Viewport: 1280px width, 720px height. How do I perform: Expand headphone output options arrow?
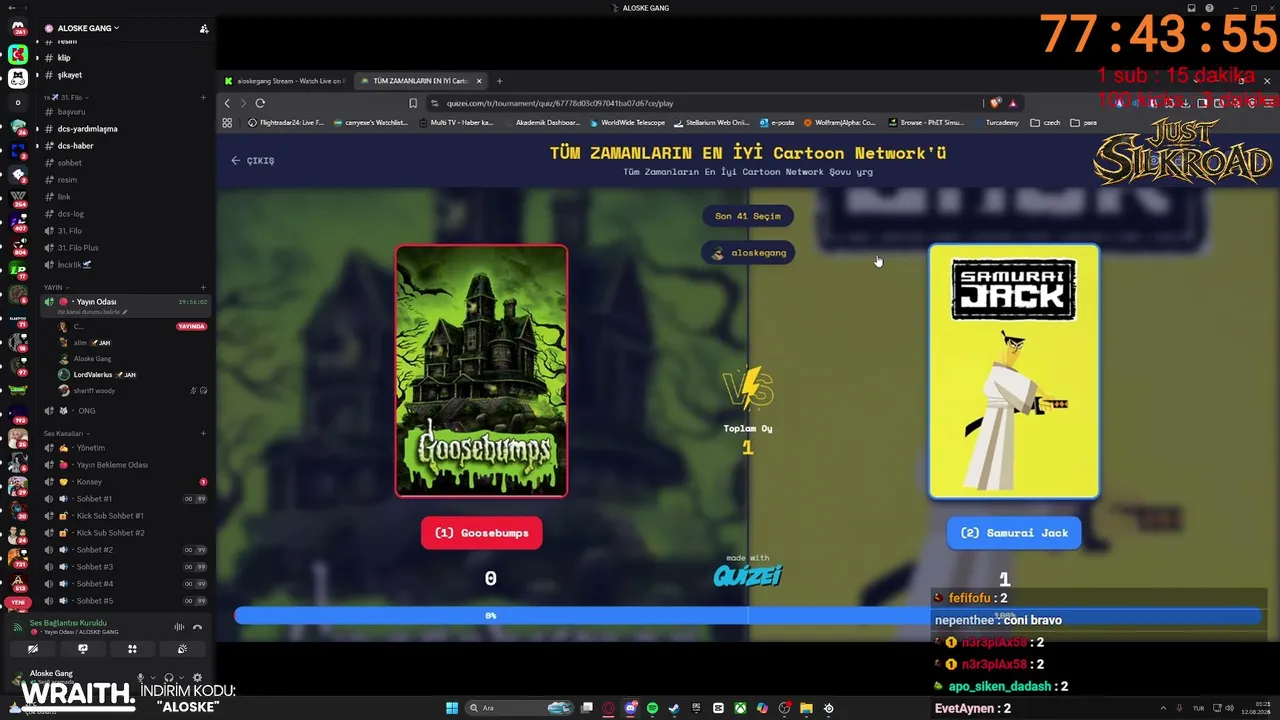click(x=181, y=678)
